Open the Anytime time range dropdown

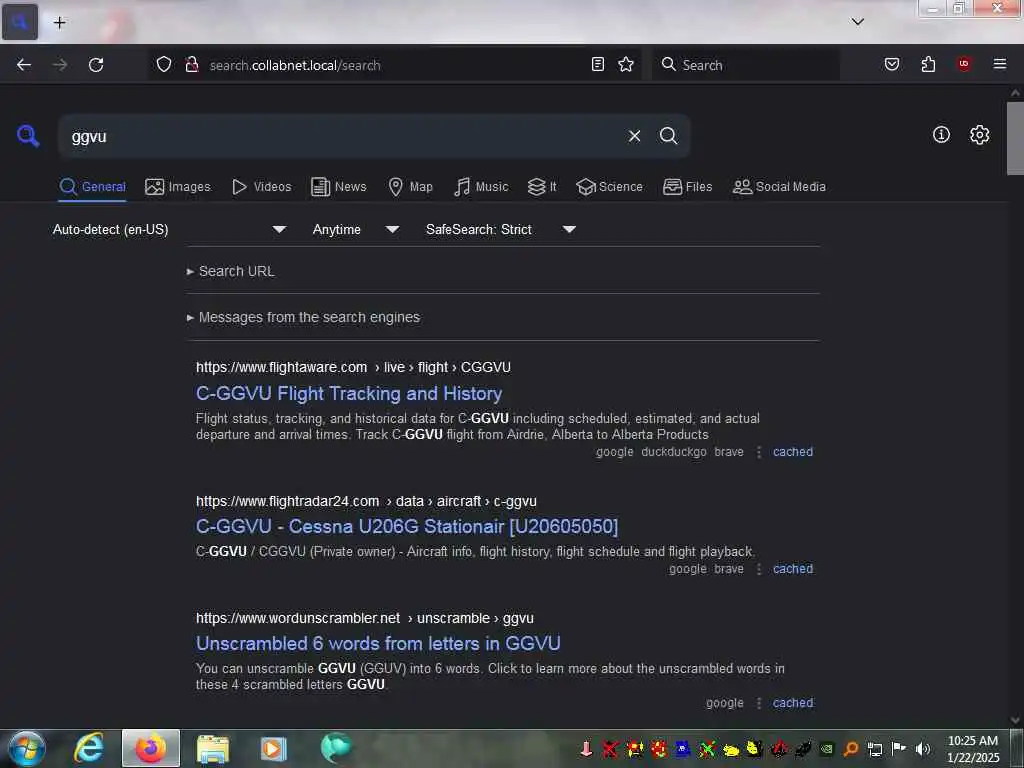[355, 229]
